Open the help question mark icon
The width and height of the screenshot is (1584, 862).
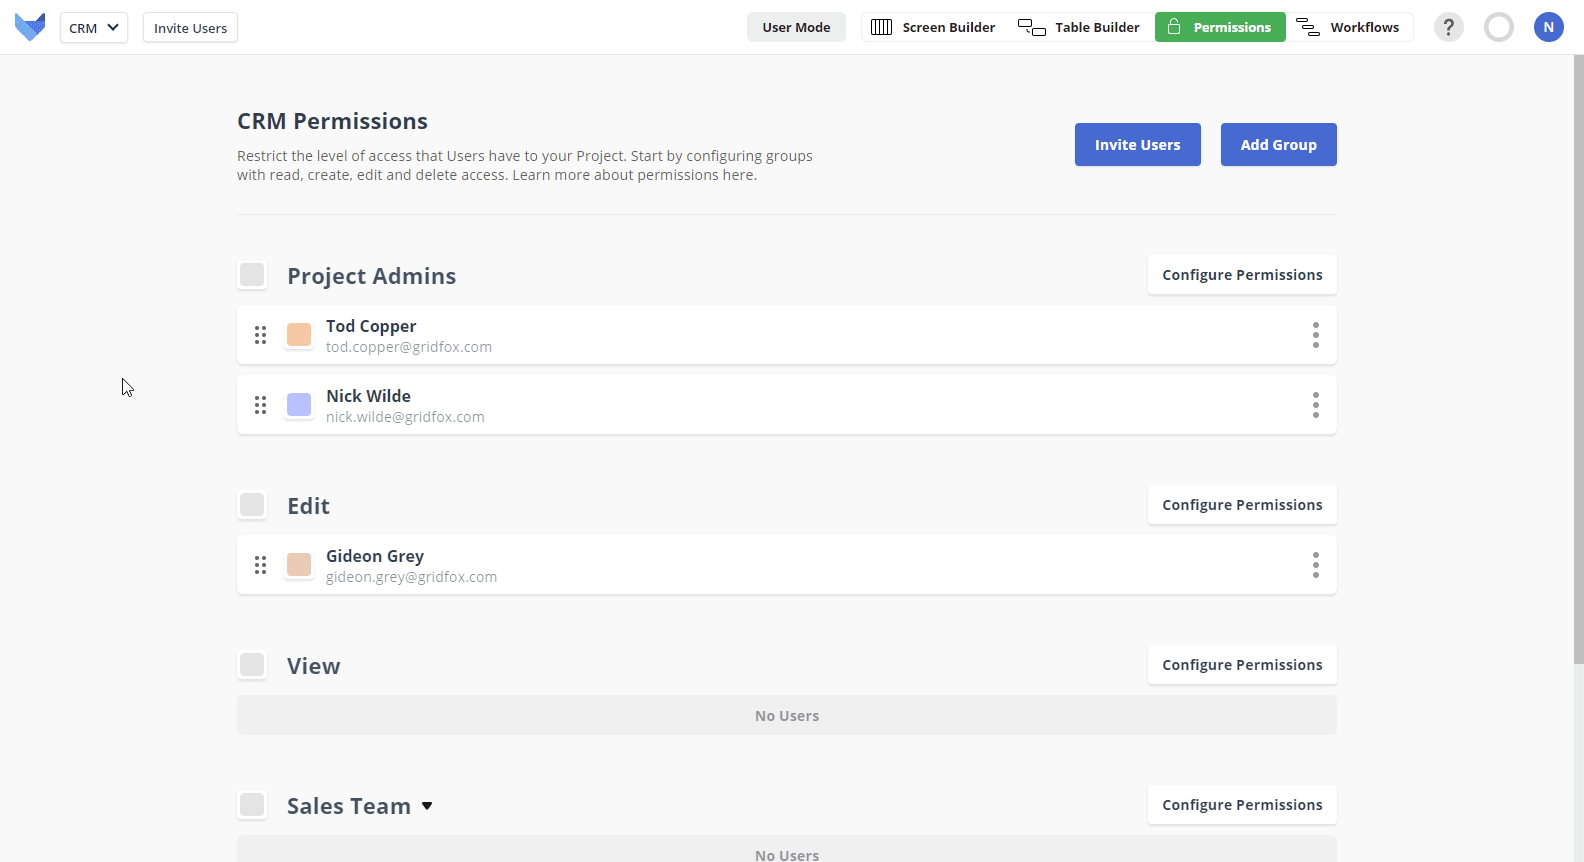1448,27
